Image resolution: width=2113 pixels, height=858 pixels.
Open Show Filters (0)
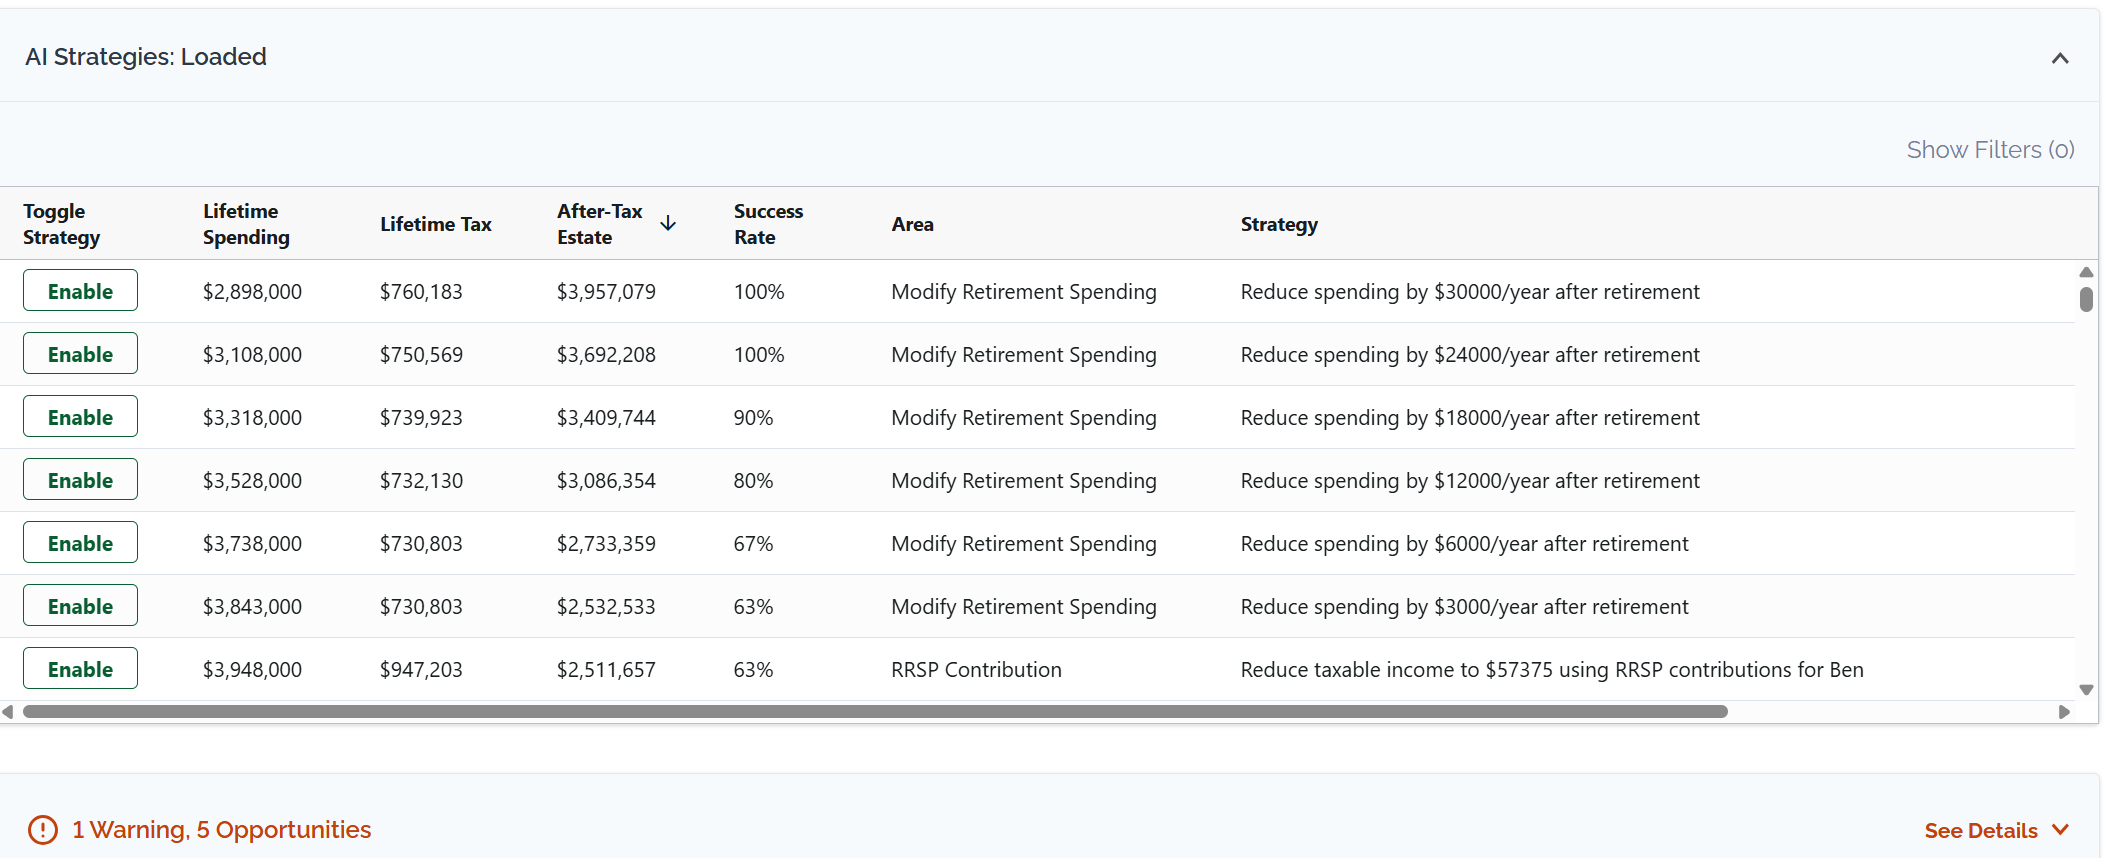pyautogui.click(x=1989, y=150)
